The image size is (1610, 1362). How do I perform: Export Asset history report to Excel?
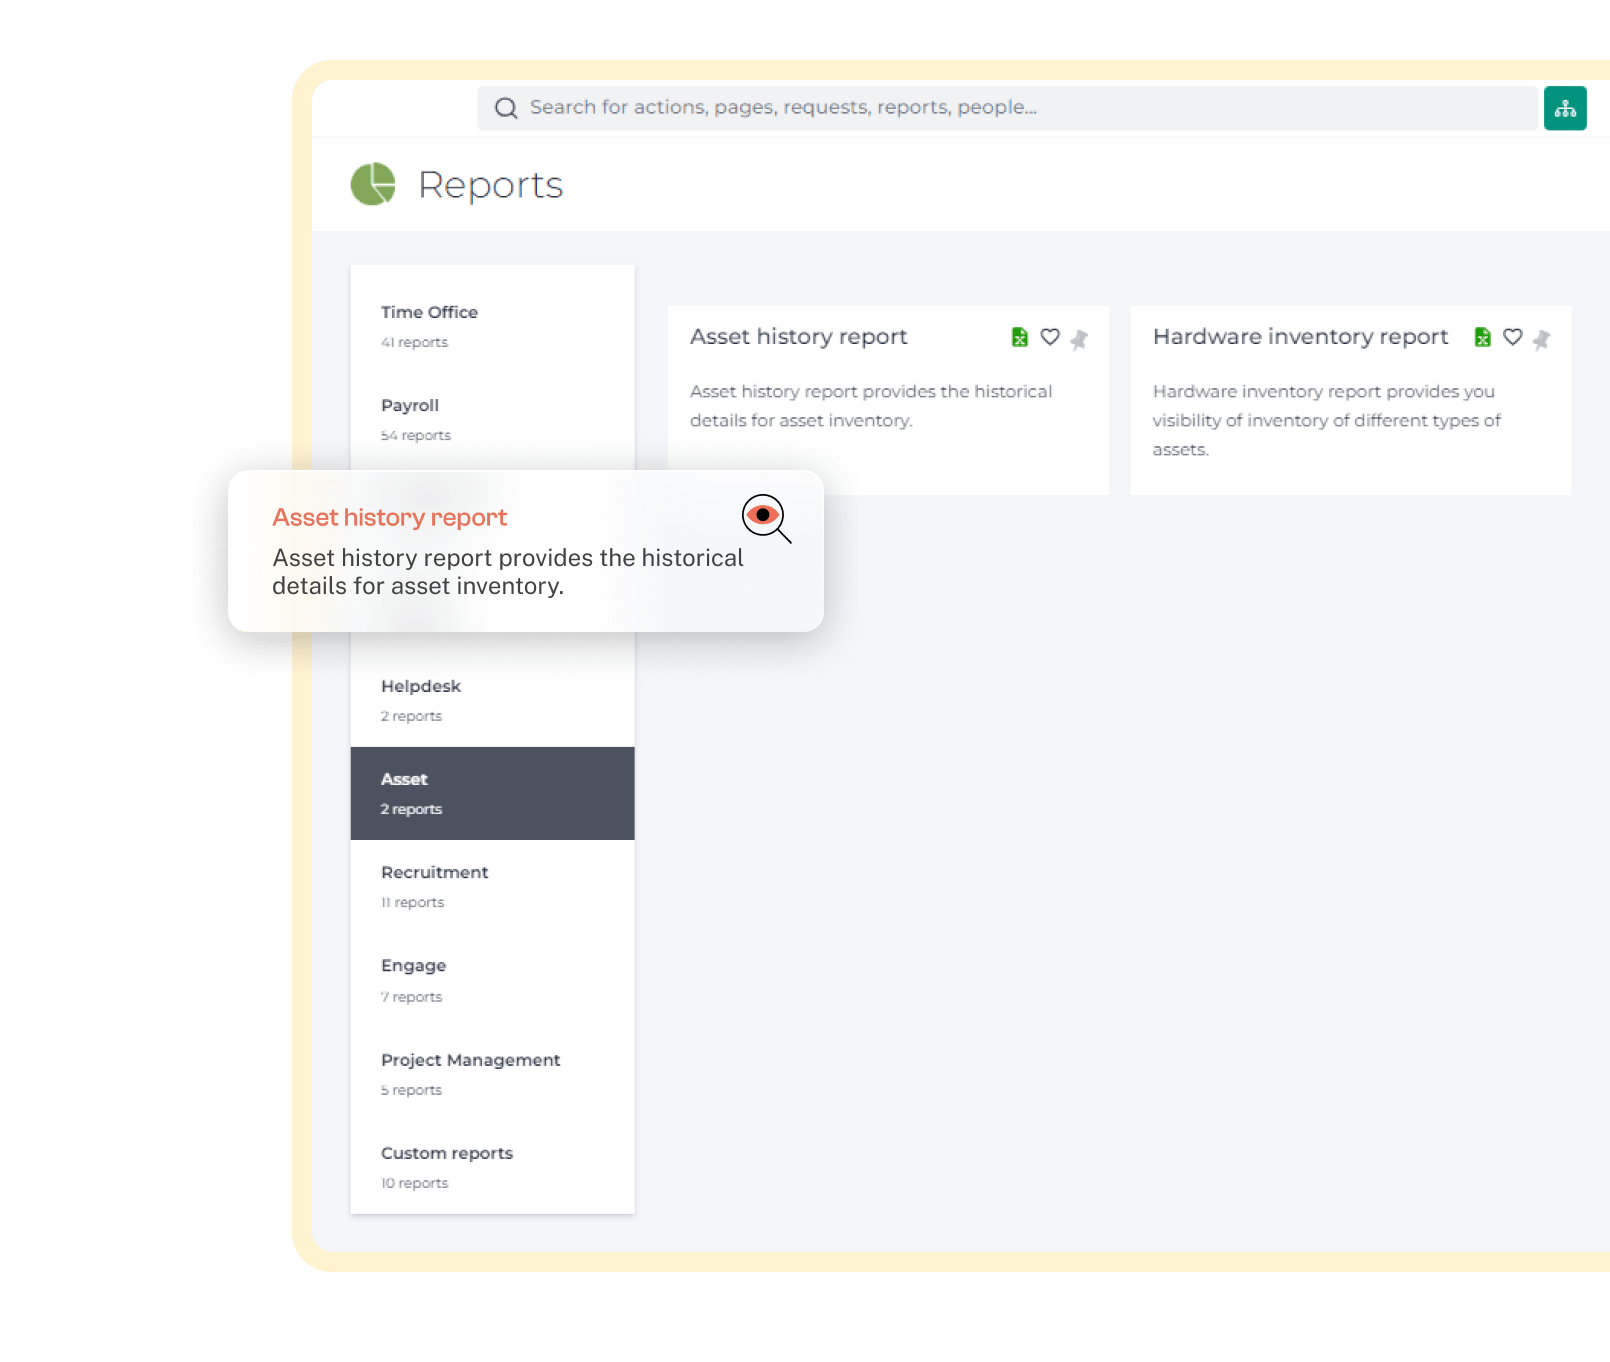1019,338
